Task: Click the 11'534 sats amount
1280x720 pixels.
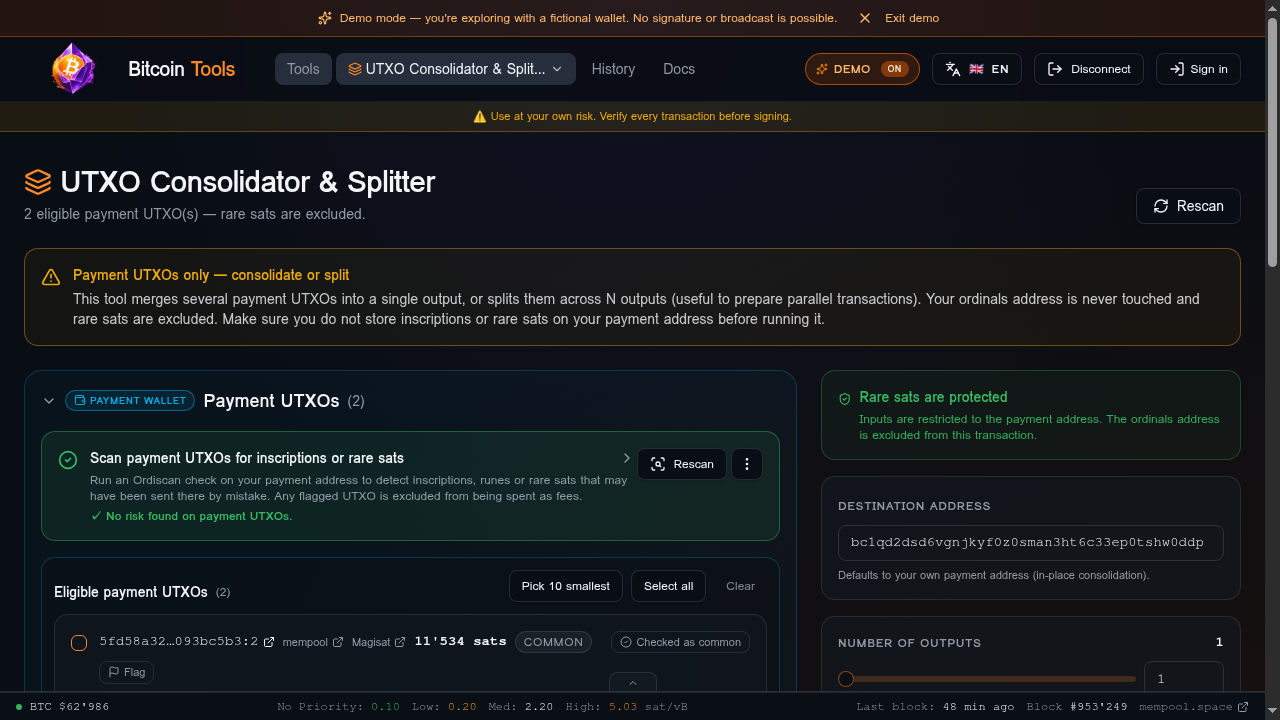Action: pos(460,641)
